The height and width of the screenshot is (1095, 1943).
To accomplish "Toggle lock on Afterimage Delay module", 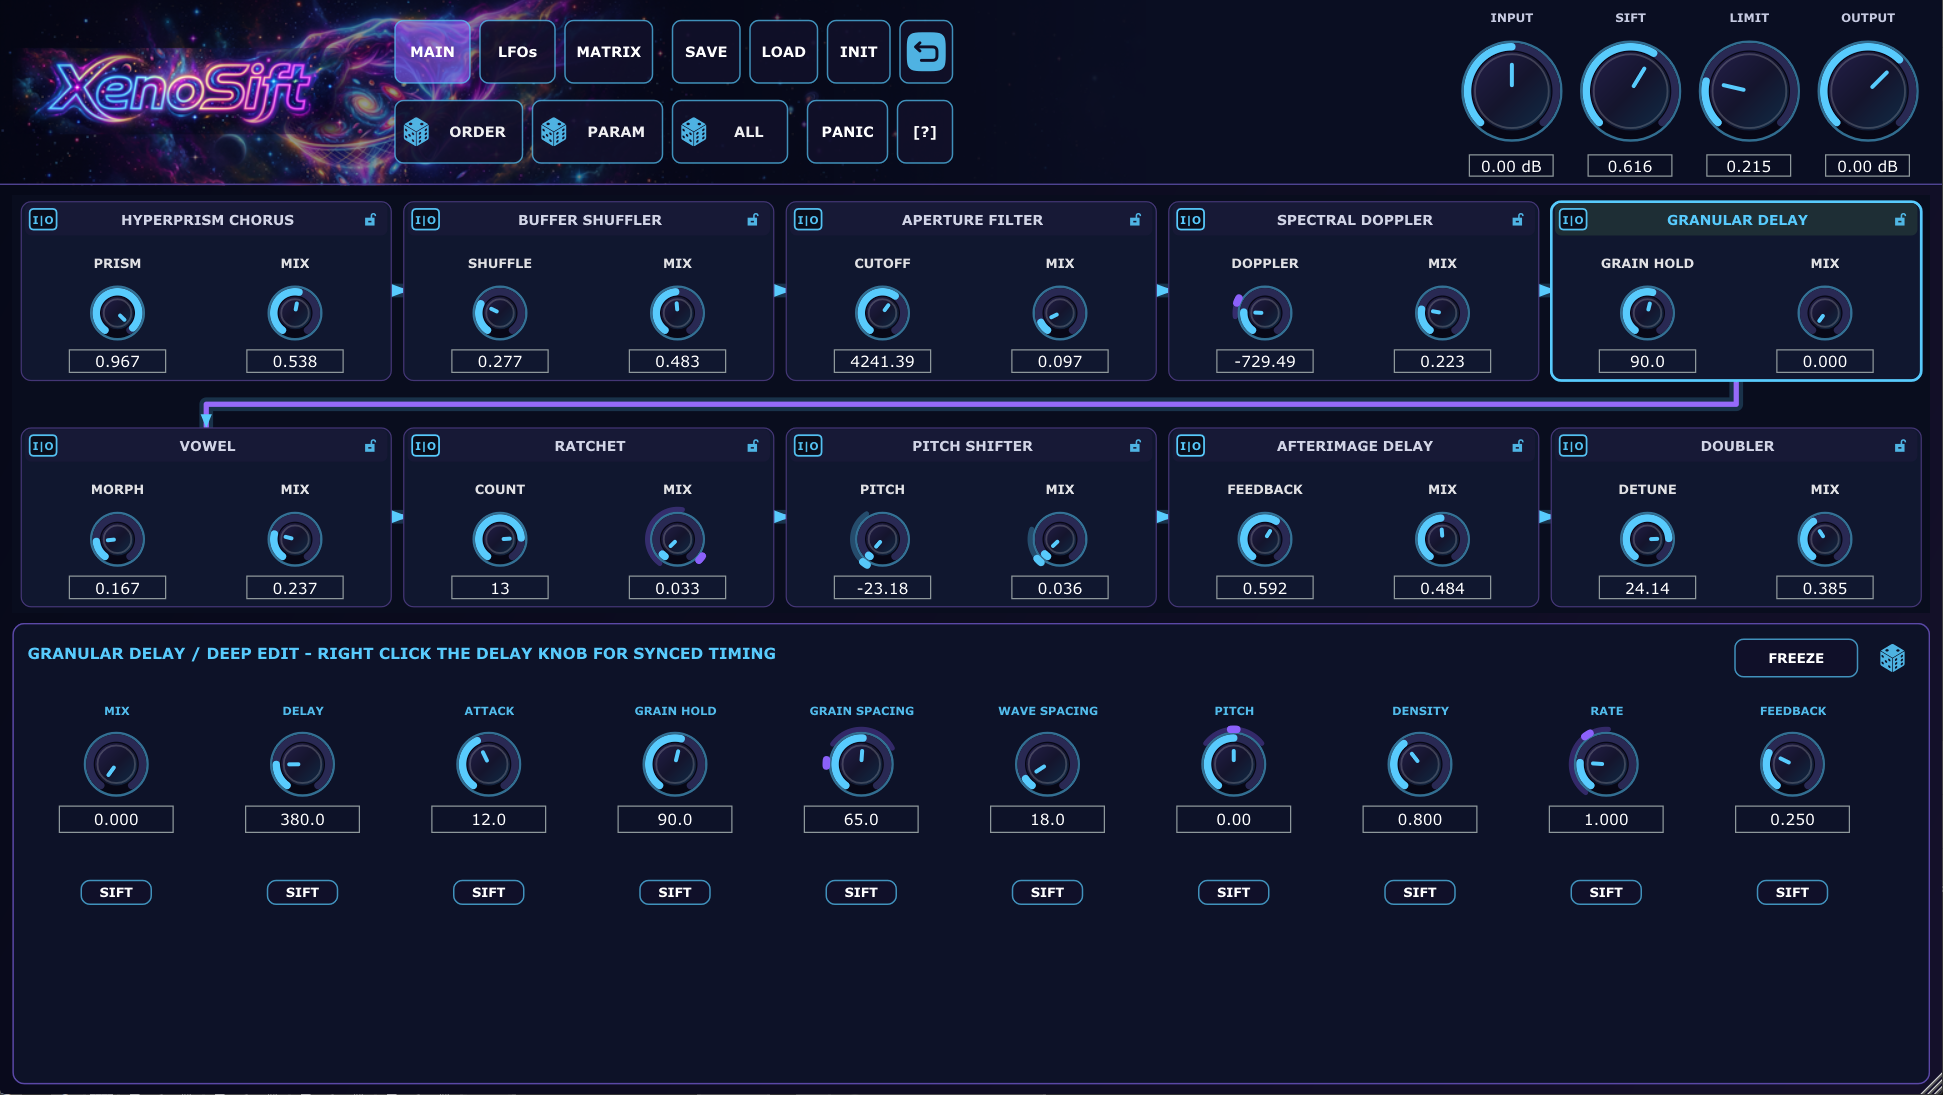I will click(x=1518, y=446).
